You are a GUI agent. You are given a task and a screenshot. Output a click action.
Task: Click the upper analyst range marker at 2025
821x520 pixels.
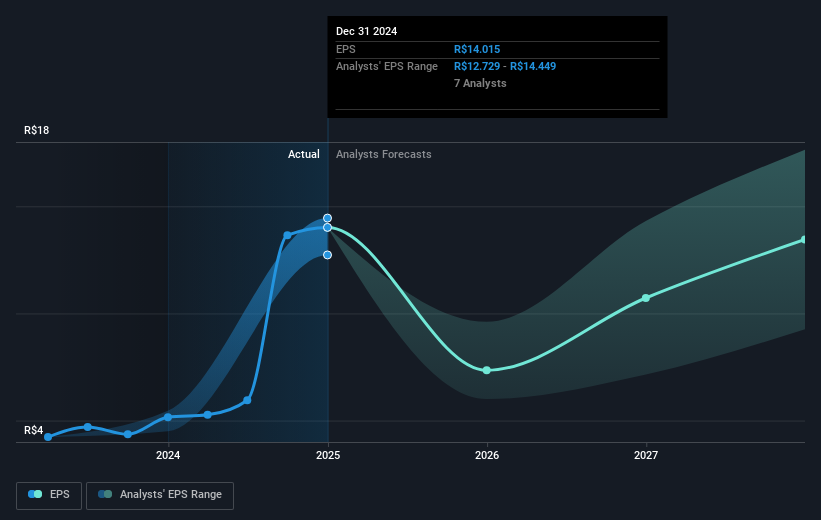click(327, 218)
